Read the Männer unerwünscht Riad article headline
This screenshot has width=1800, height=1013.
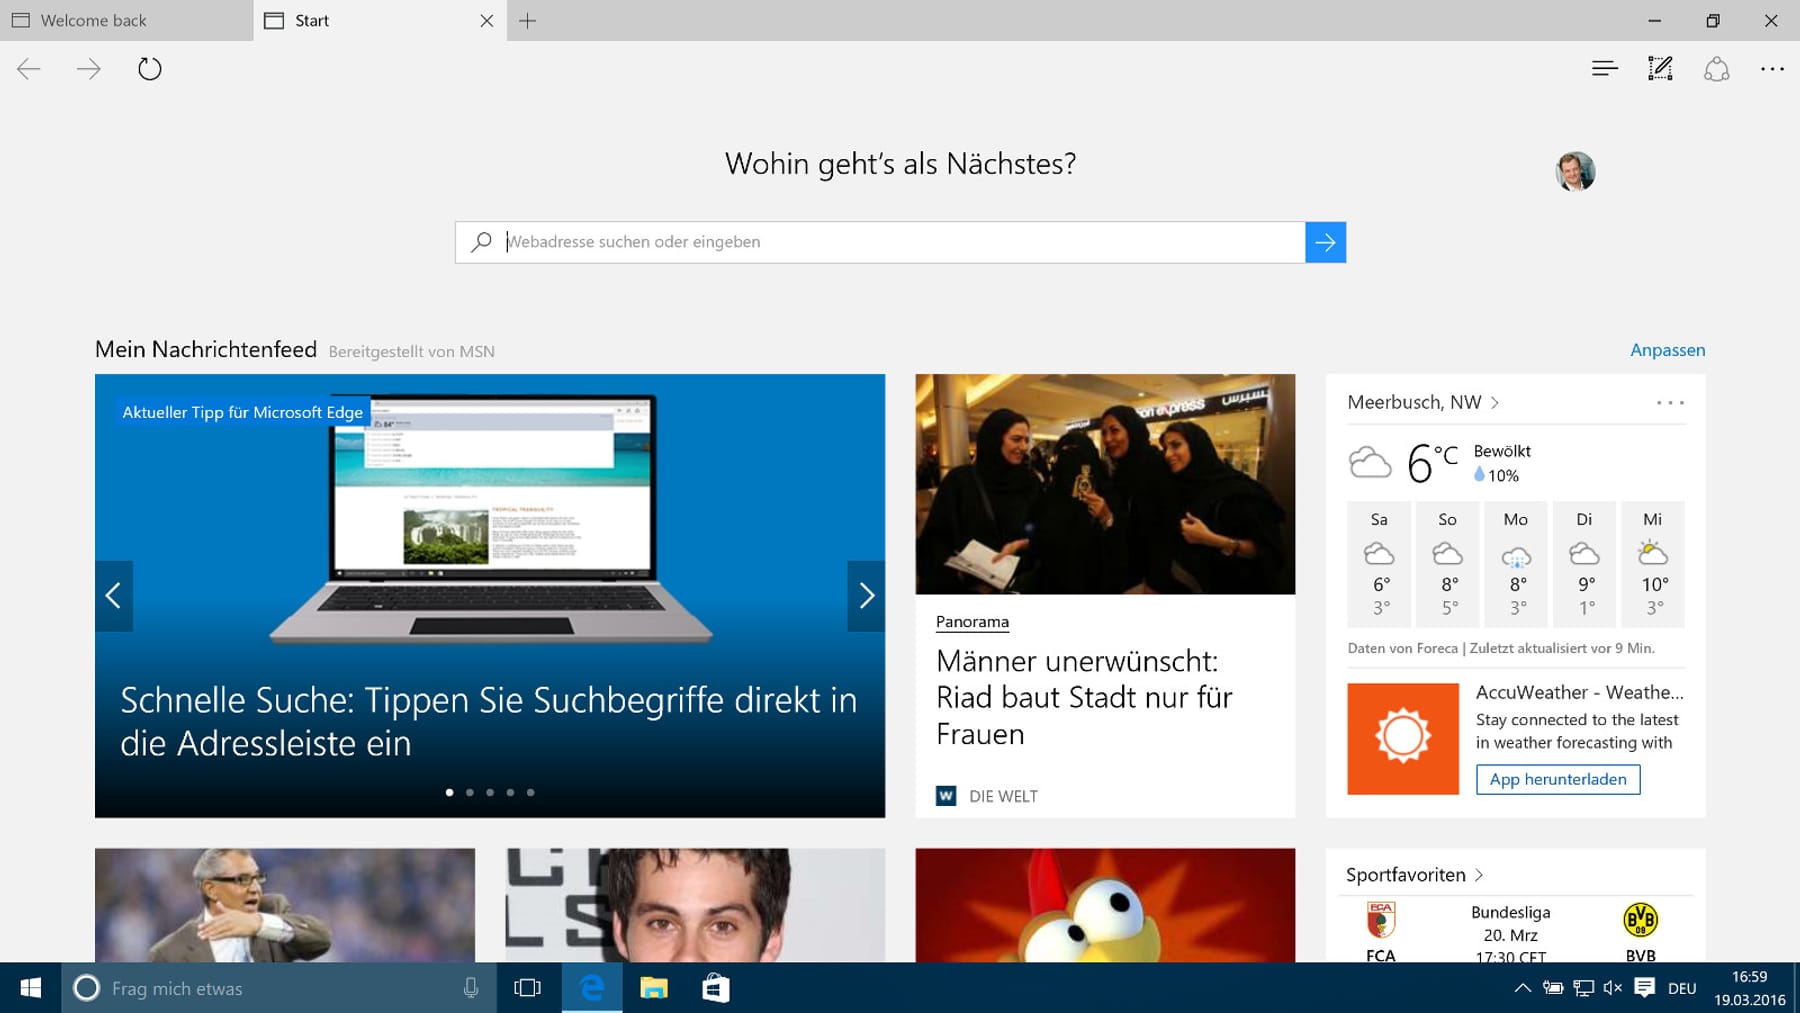click(1084, 697)
